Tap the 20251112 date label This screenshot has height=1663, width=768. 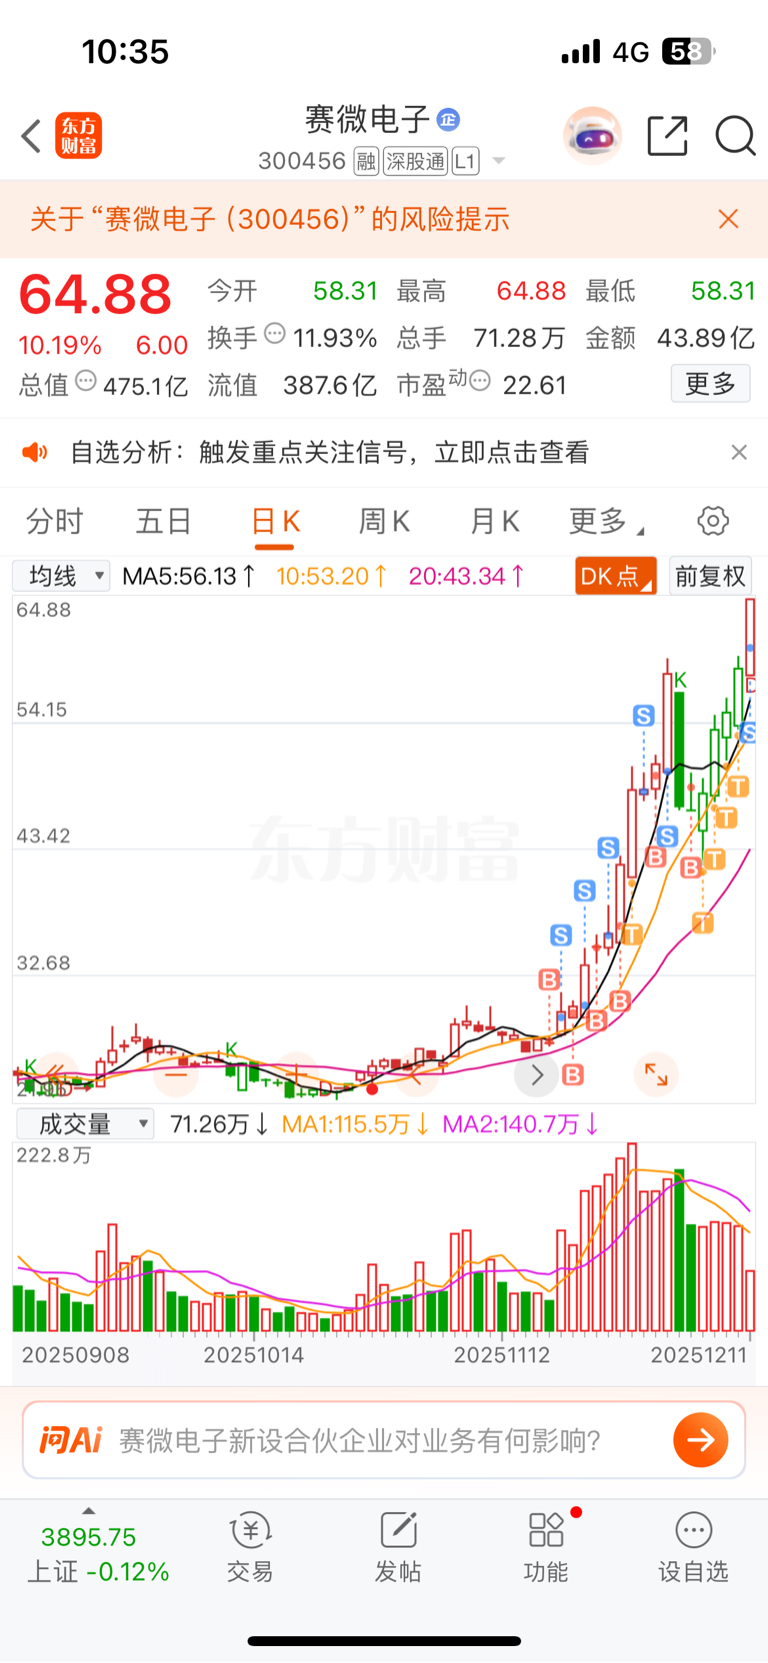(502, 1355)
